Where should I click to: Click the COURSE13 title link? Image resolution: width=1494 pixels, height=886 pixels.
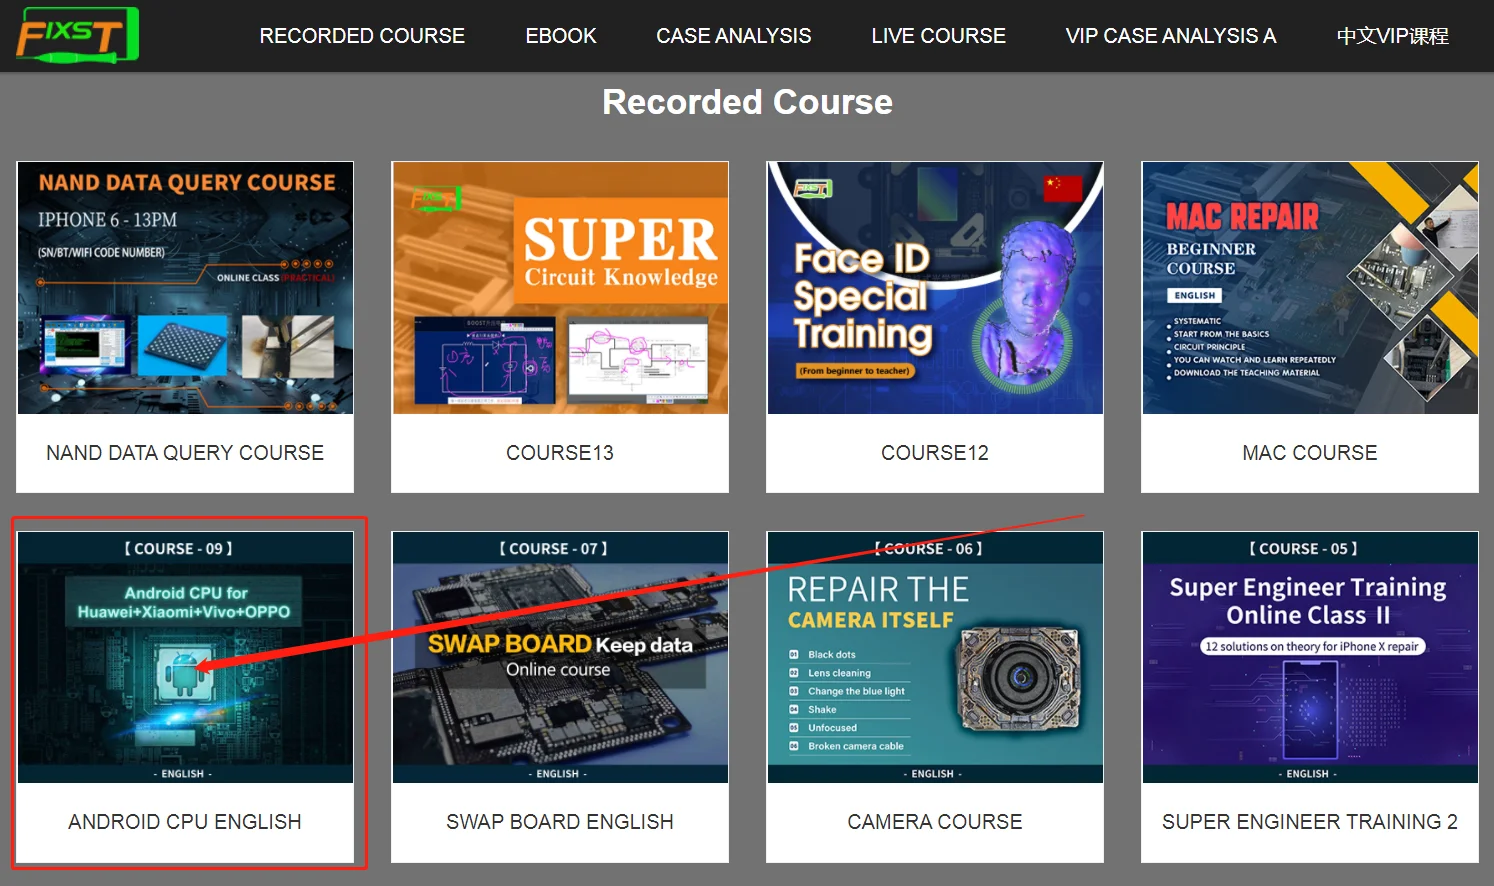coord(560,453)
